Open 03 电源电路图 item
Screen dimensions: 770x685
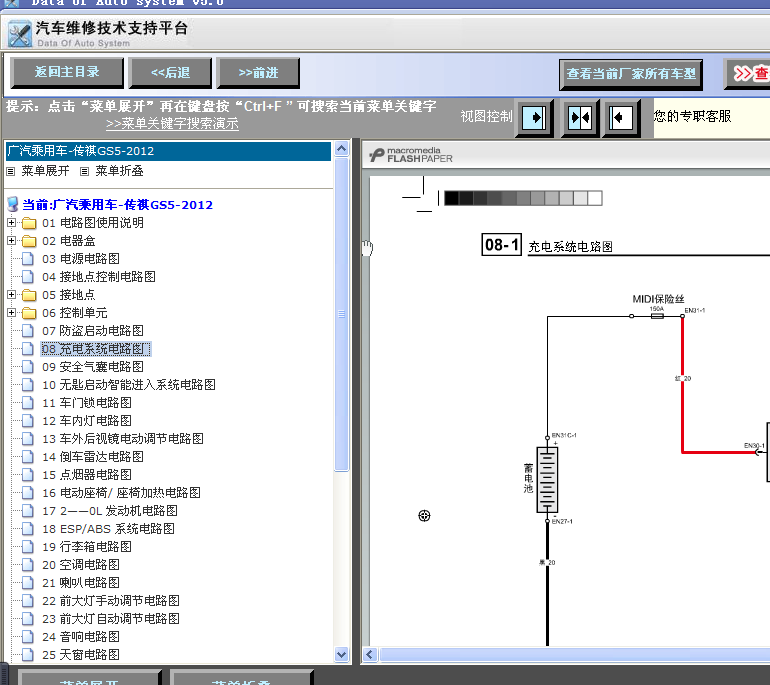tap(81, 259)
